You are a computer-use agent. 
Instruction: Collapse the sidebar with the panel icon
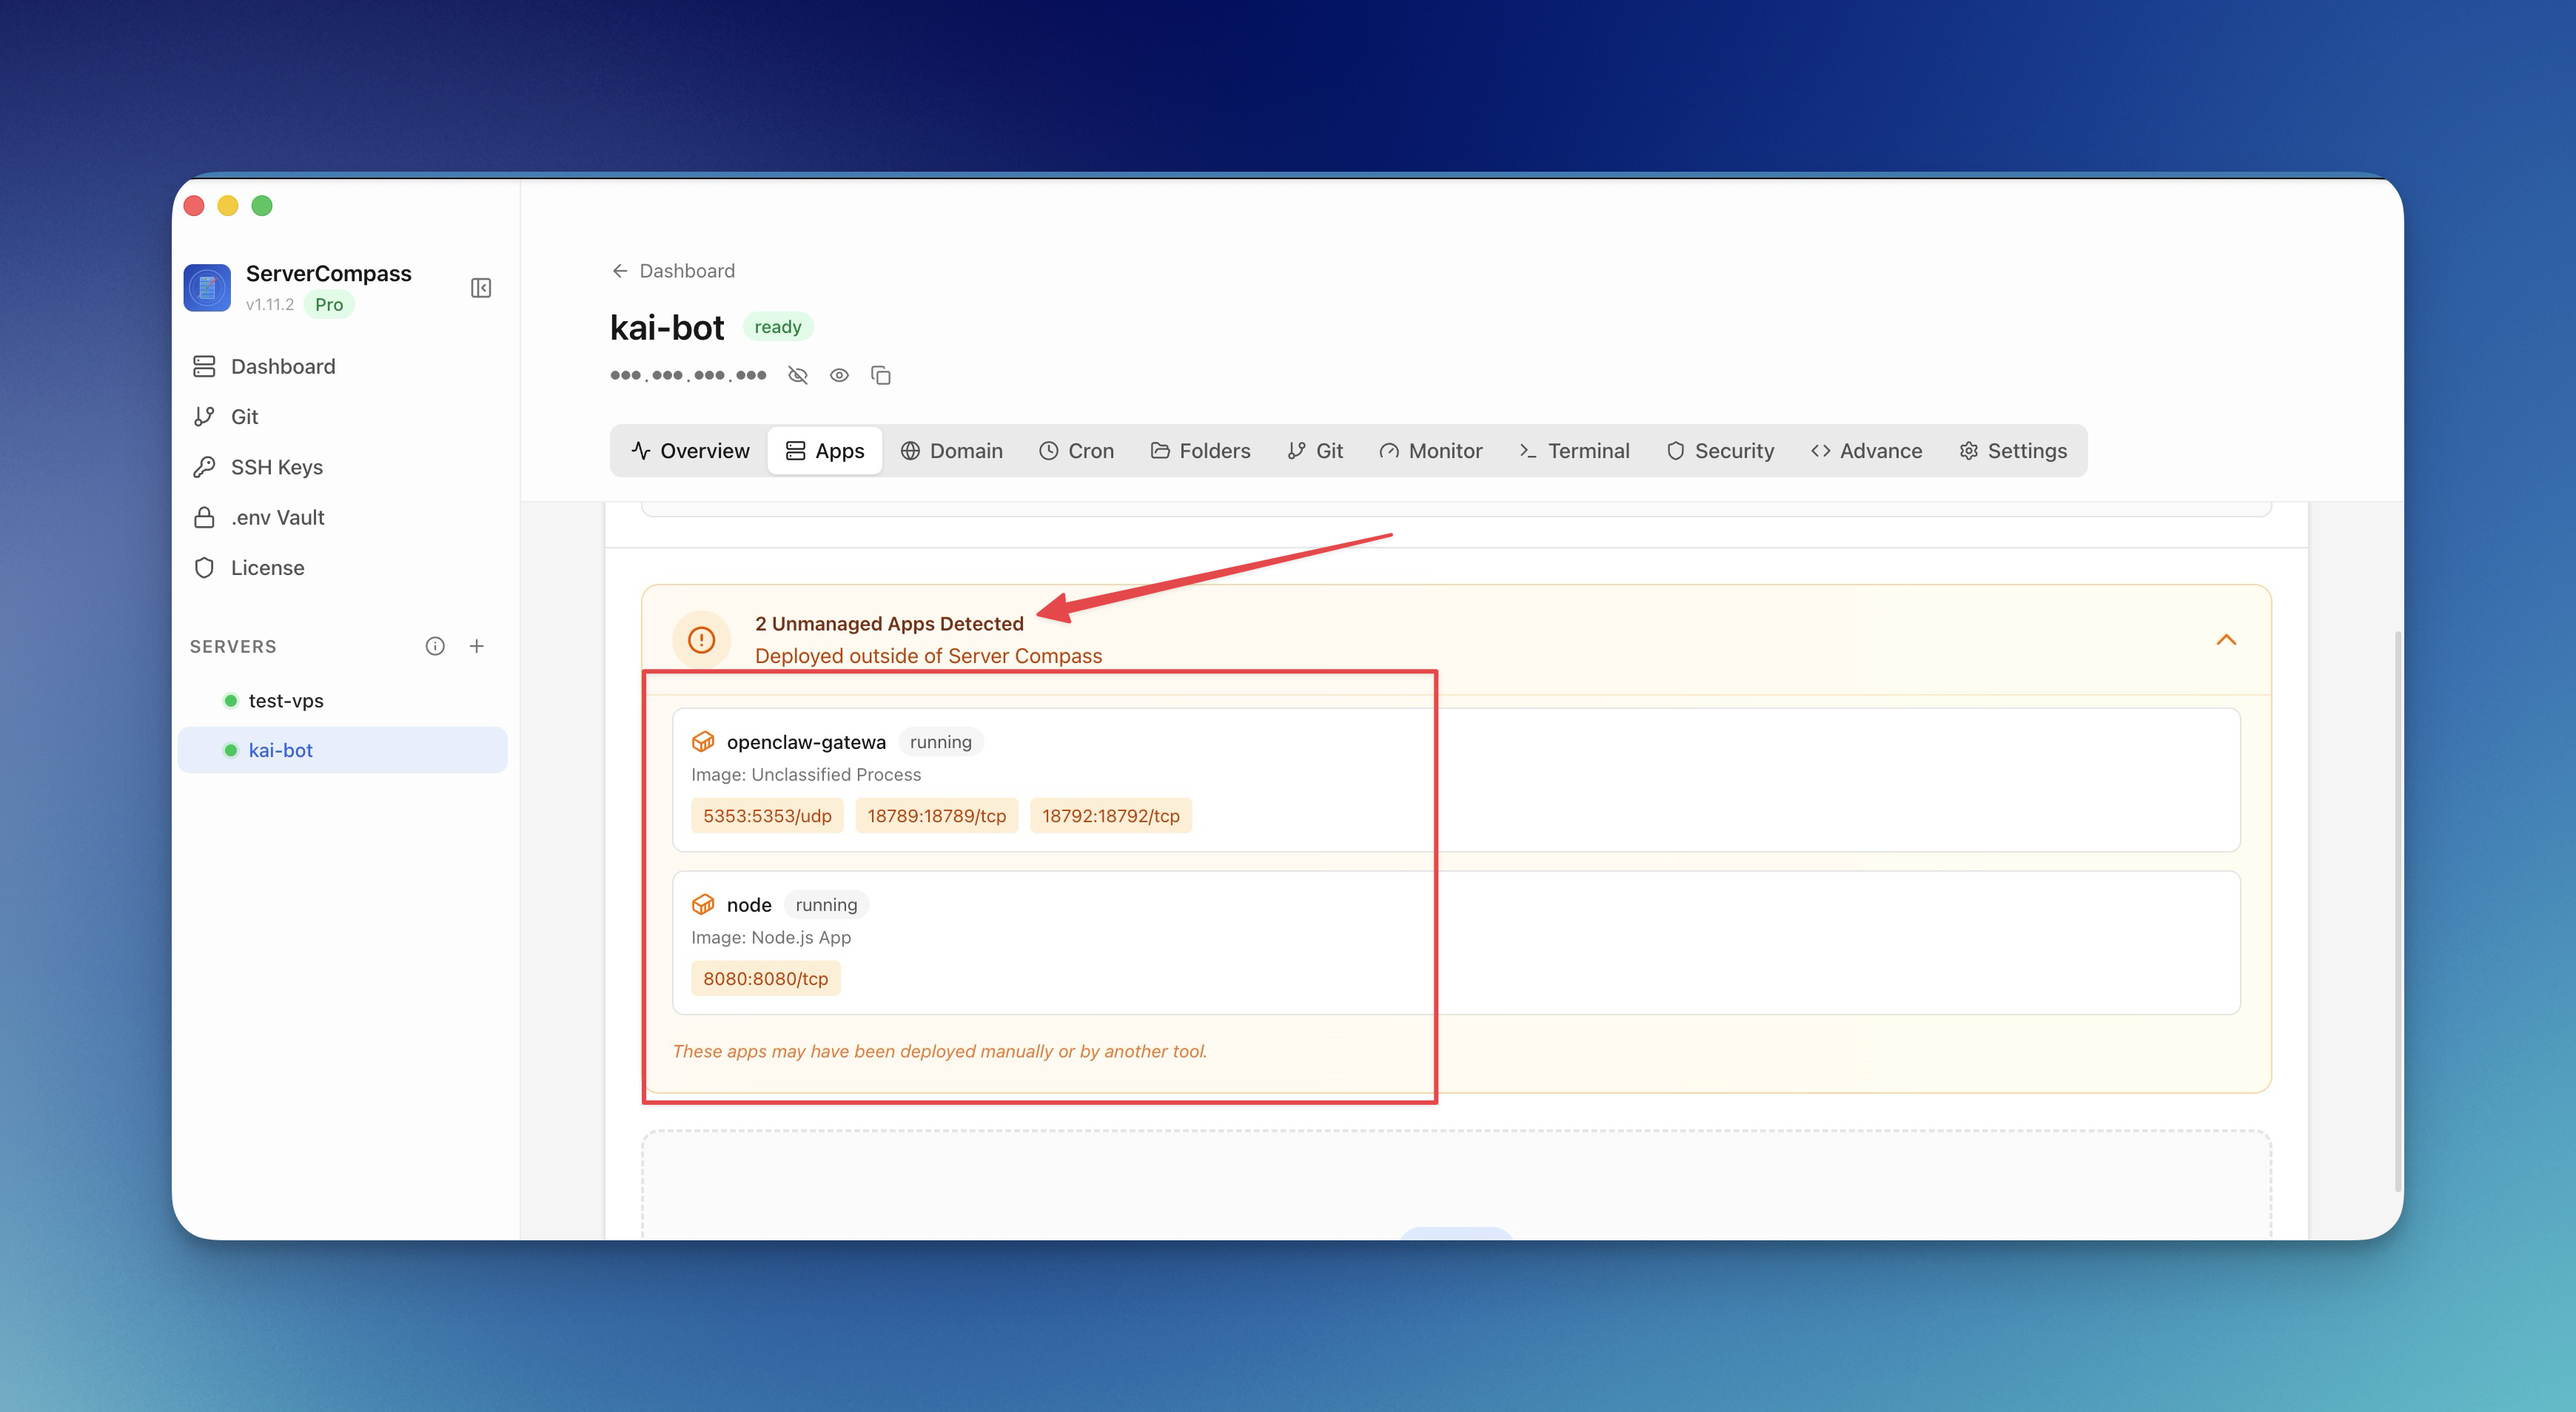coord(480,288)
